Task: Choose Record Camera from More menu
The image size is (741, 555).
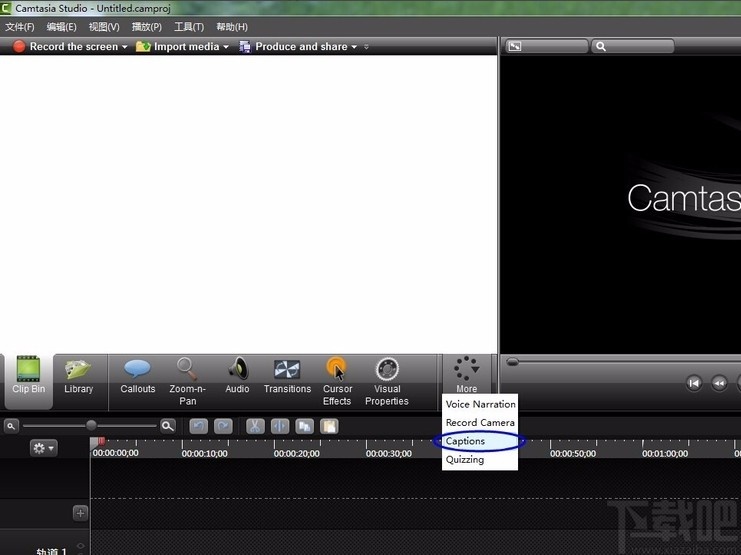Action: point(480,423)
